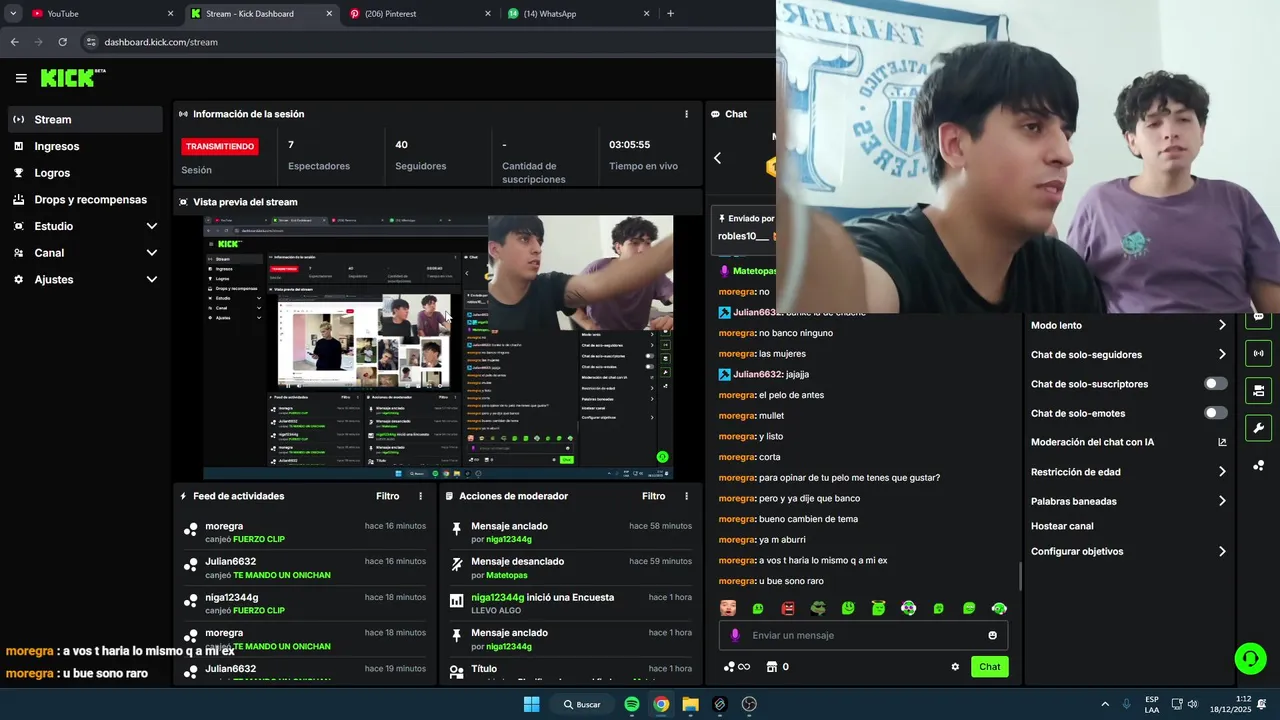Click Mensaje desanclado moderator entry
Image resolution: width=1280 pixels, height=720 pixels.
(570, 568)
